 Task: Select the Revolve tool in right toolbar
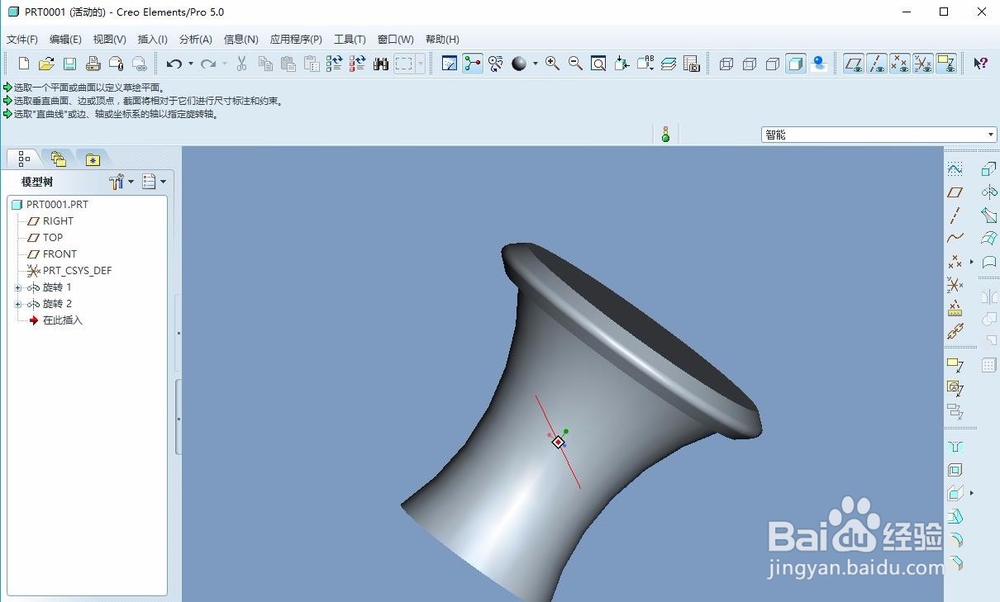989,192
